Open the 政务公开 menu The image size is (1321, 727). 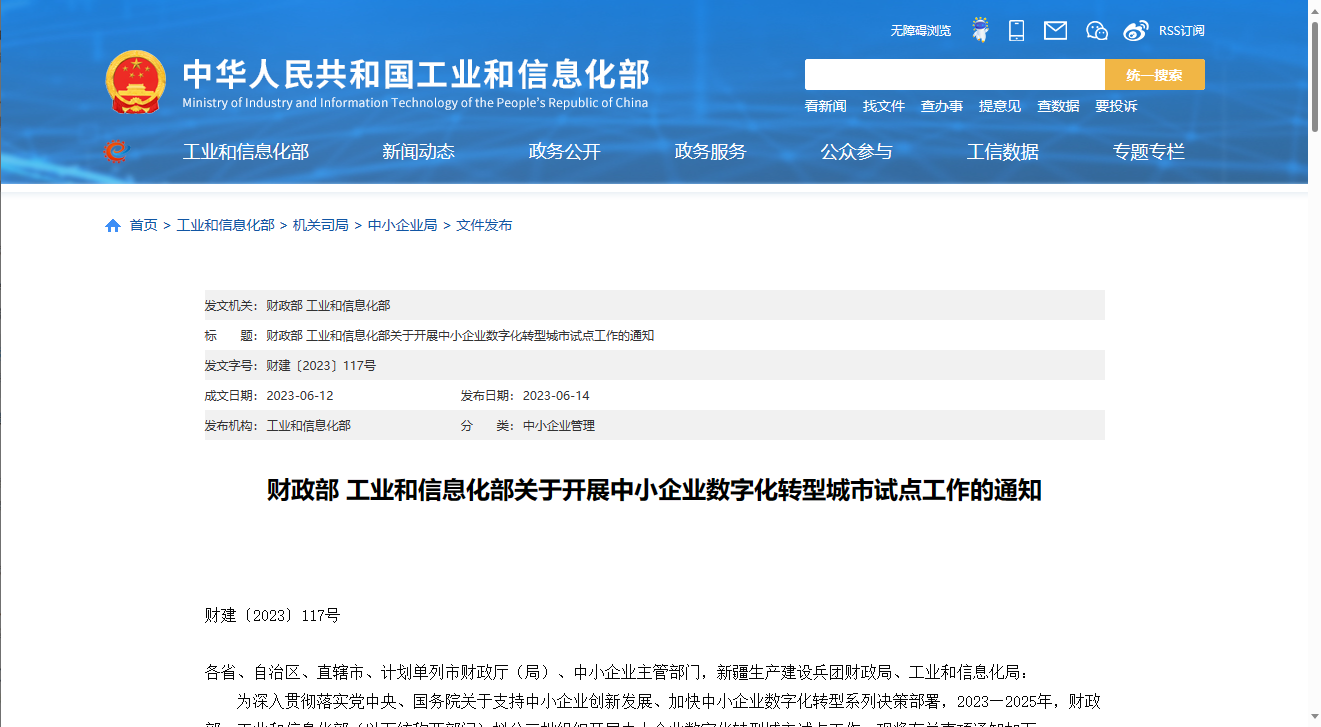(565, 151)
